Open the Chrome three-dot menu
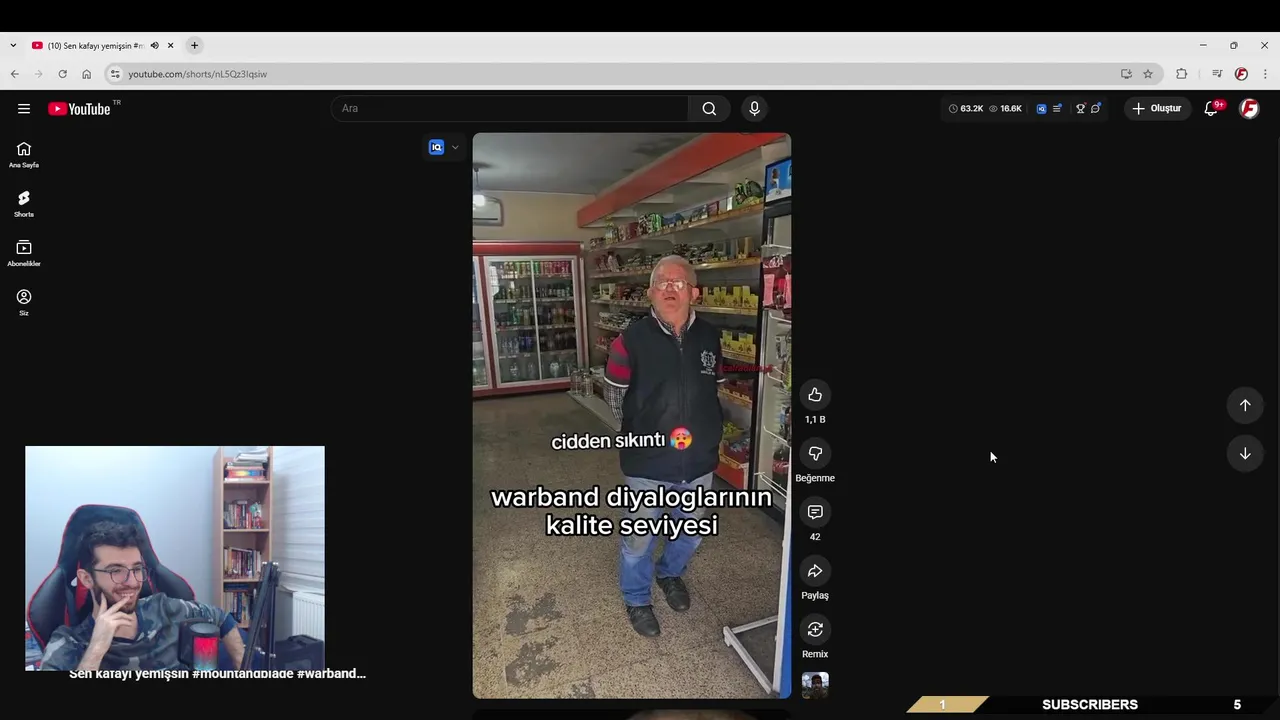The width and height of the screenshot is (1280, 720). click(1265, 74)
